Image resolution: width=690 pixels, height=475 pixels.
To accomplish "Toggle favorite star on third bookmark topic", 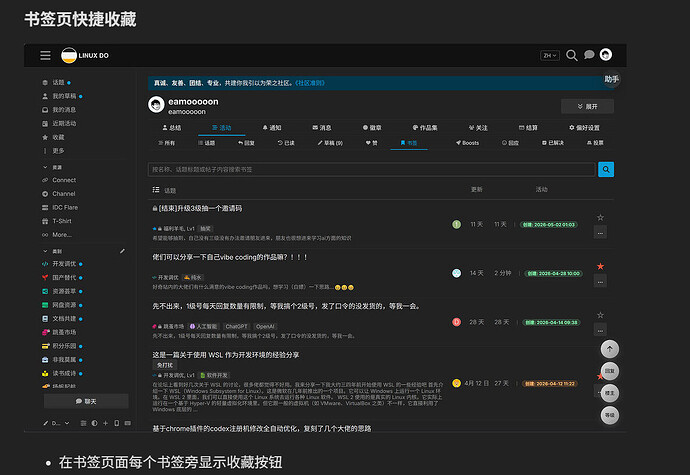I will [x=600, y=315].
